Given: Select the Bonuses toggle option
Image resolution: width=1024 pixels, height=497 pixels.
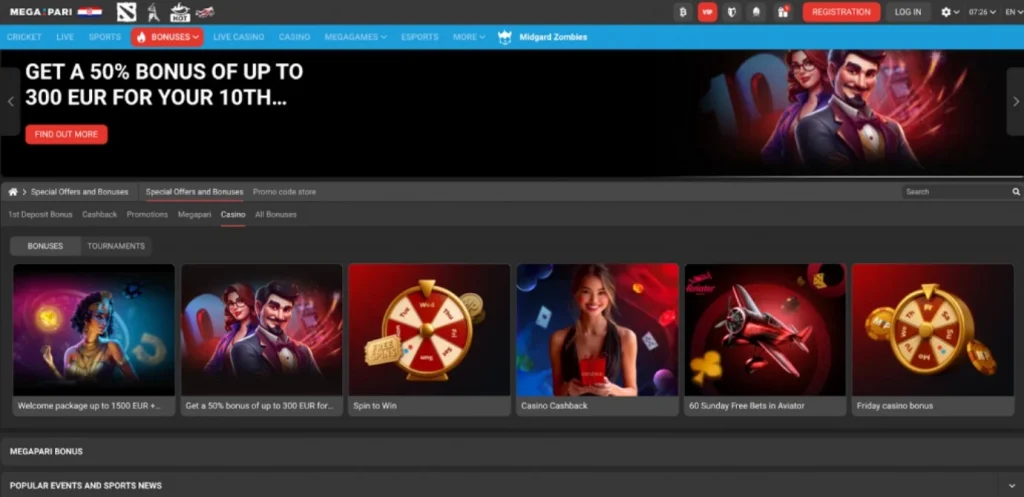Looking at the screenshot, I should point(45,246).
